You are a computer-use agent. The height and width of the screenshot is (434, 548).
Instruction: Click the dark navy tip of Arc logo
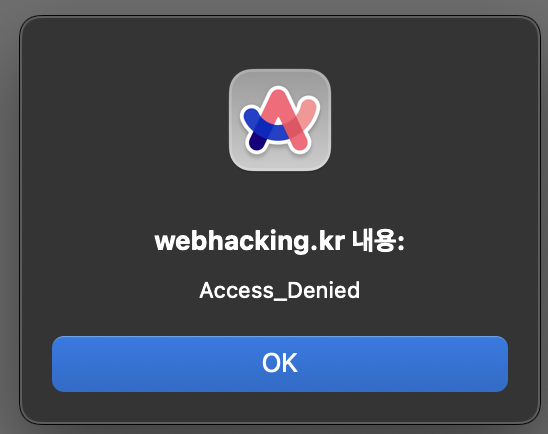pyautogui.click(x=256, y=142)
